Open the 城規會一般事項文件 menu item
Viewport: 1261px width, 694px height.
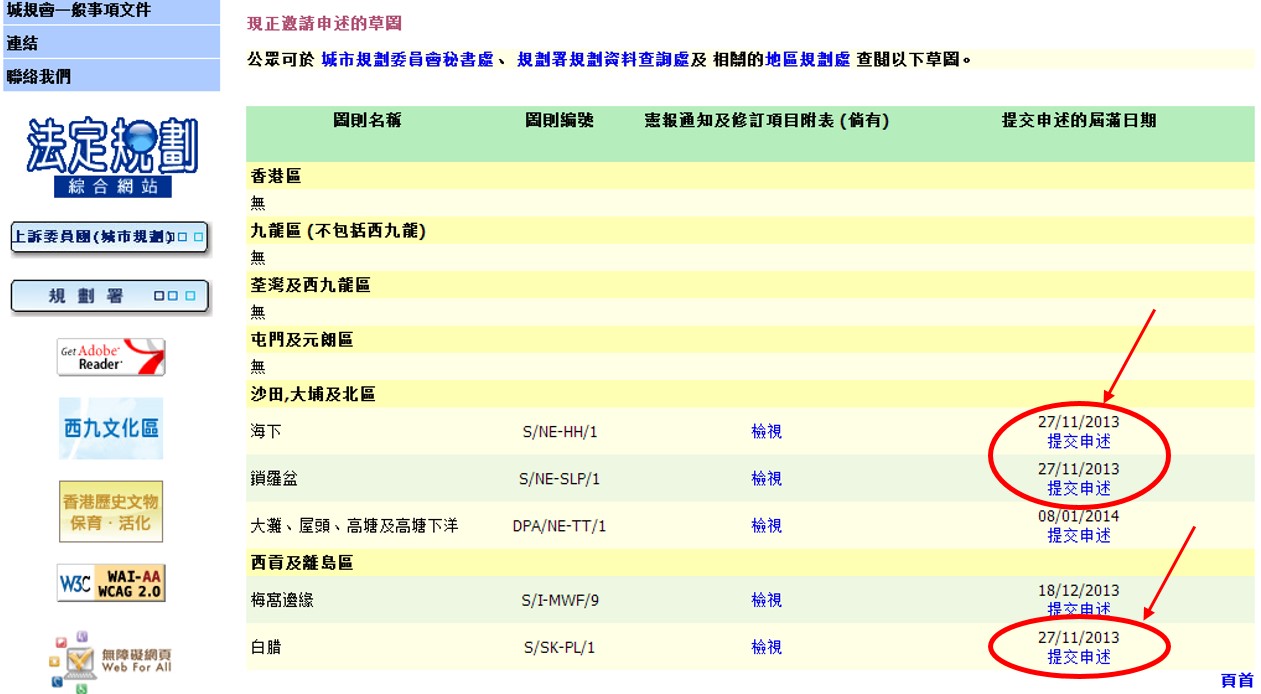80,11
